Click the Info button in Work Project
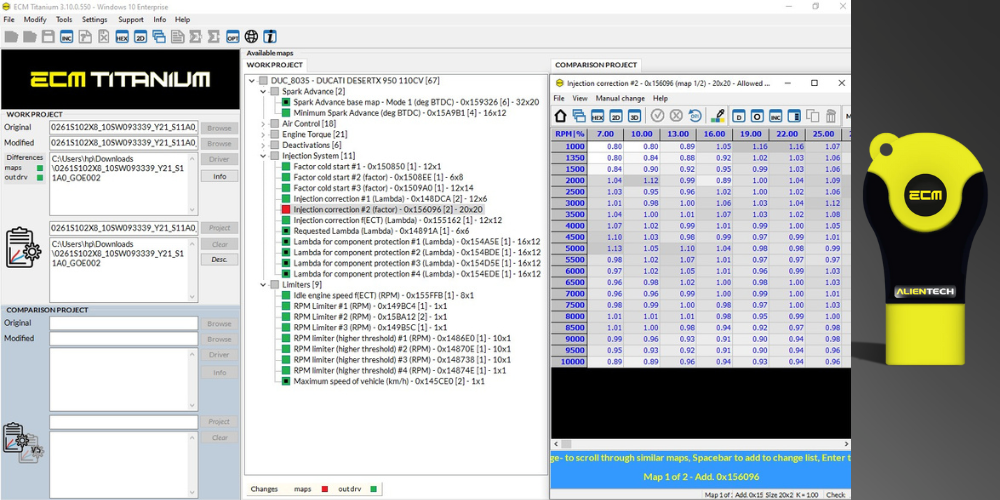This screenshot has width=1000, height=500. click(x=219, y=176)
